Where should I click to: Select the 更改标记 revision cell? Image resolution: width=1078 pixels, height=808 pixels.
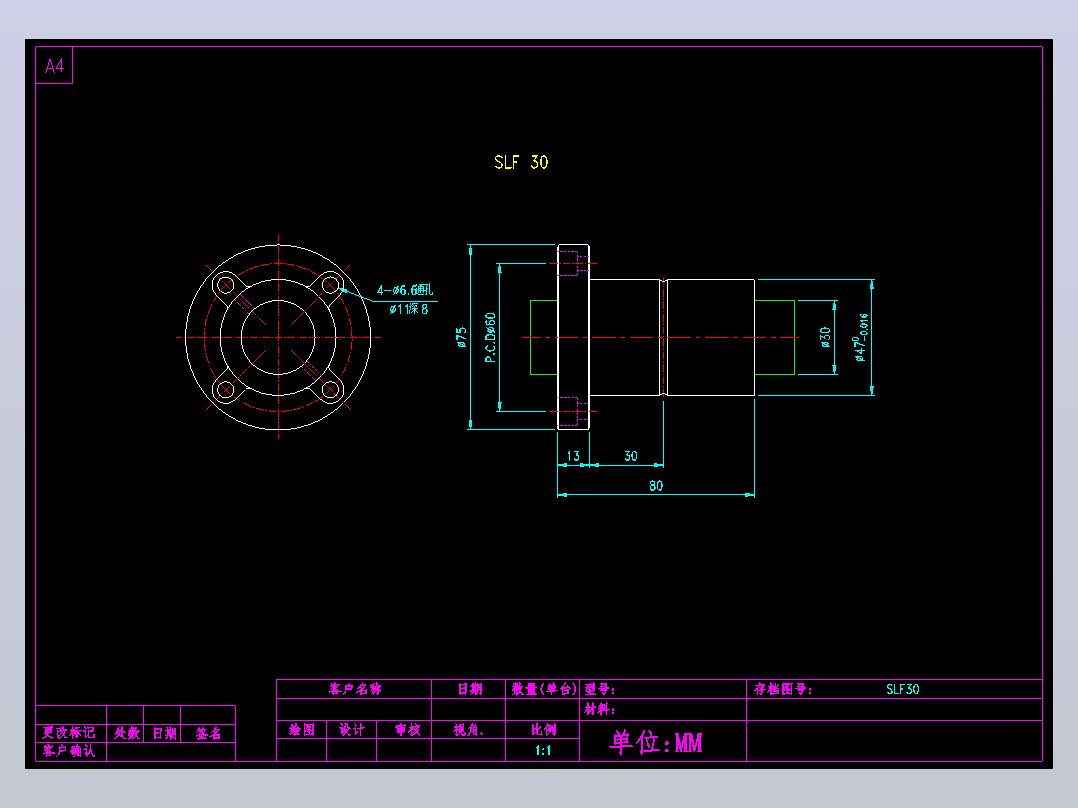pos(69,733)
